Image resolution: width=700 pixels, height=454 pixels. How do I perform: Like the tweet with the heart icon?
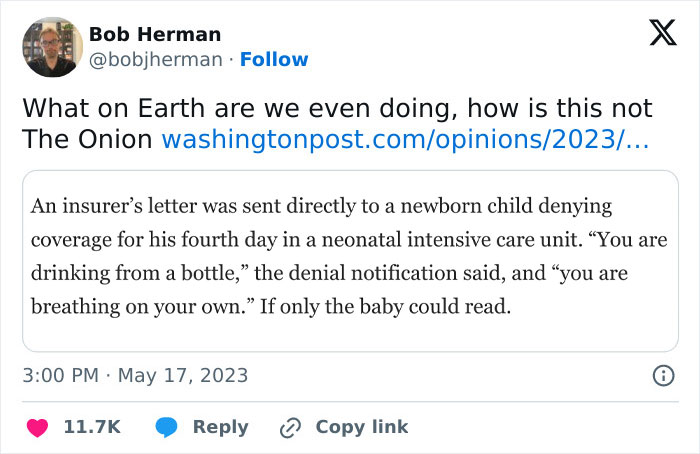tap(38, 427)
